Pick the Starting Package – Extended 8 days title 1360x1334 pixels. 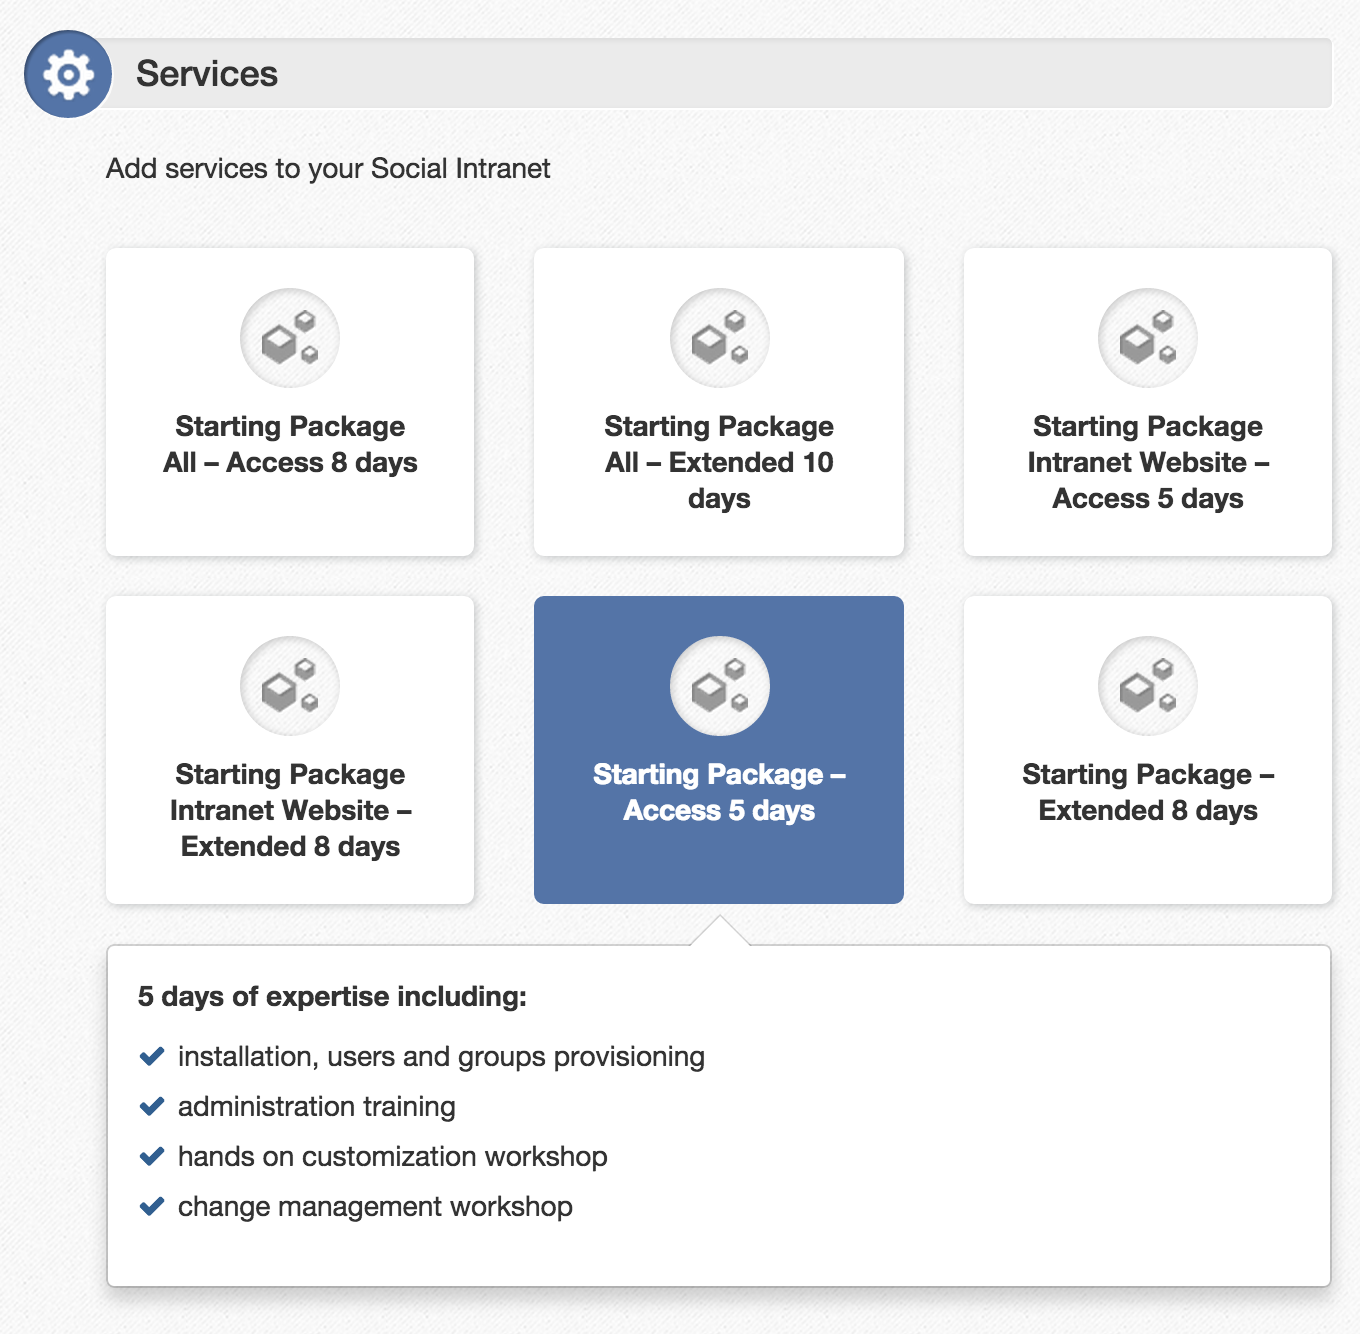(1147, 792)
